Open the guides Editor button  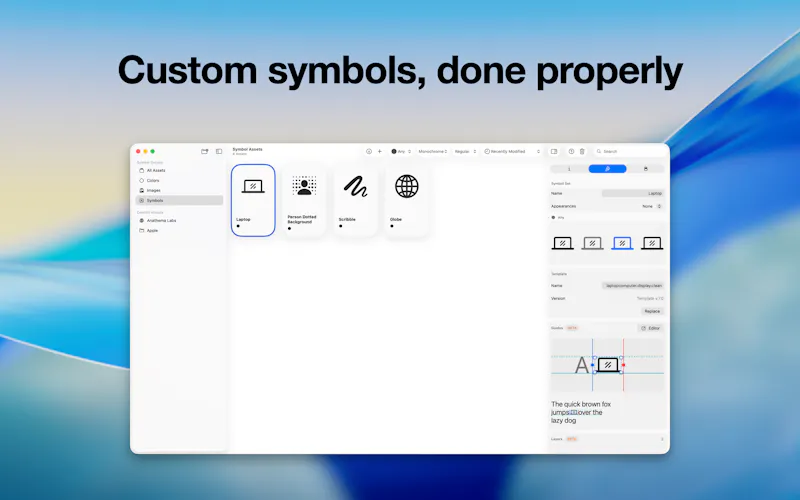[x=651, y=328]
